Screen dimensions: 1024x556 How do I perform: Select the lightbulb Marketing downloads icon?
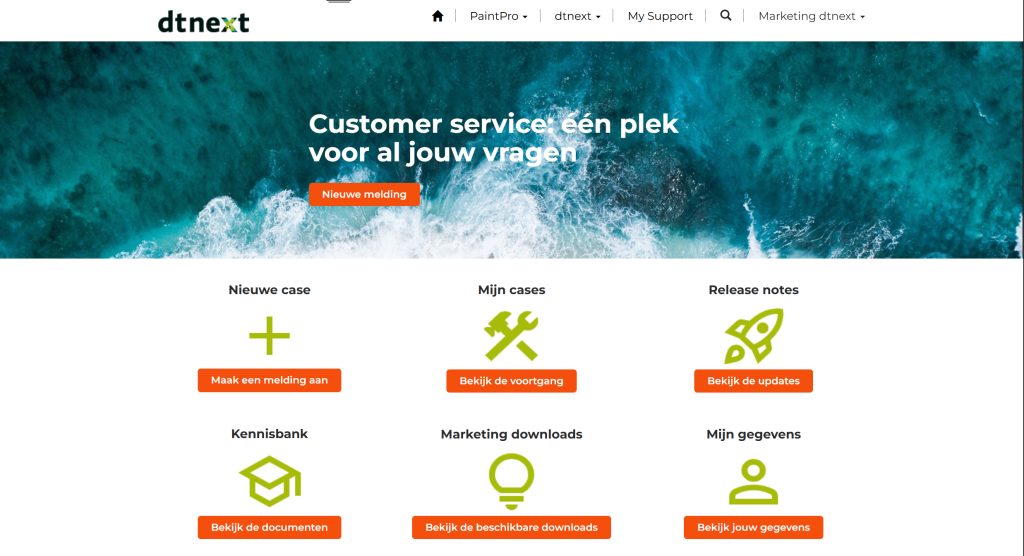[511, 482]
